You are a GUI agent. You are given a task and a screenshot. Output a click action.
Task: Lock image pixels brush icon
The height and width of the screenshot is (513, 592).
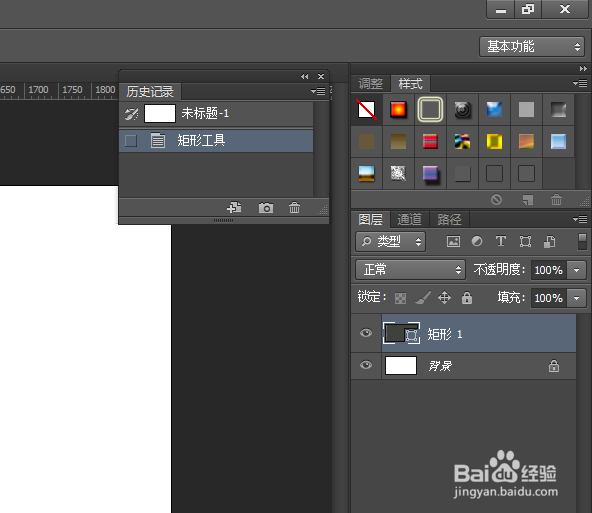point(423,297)
